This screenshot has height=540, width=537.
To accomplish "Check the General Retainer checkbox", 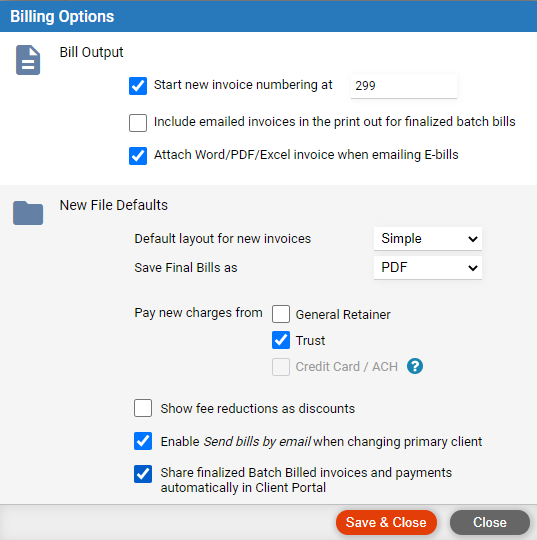I will pyautogui.click(x=281, y=314).
